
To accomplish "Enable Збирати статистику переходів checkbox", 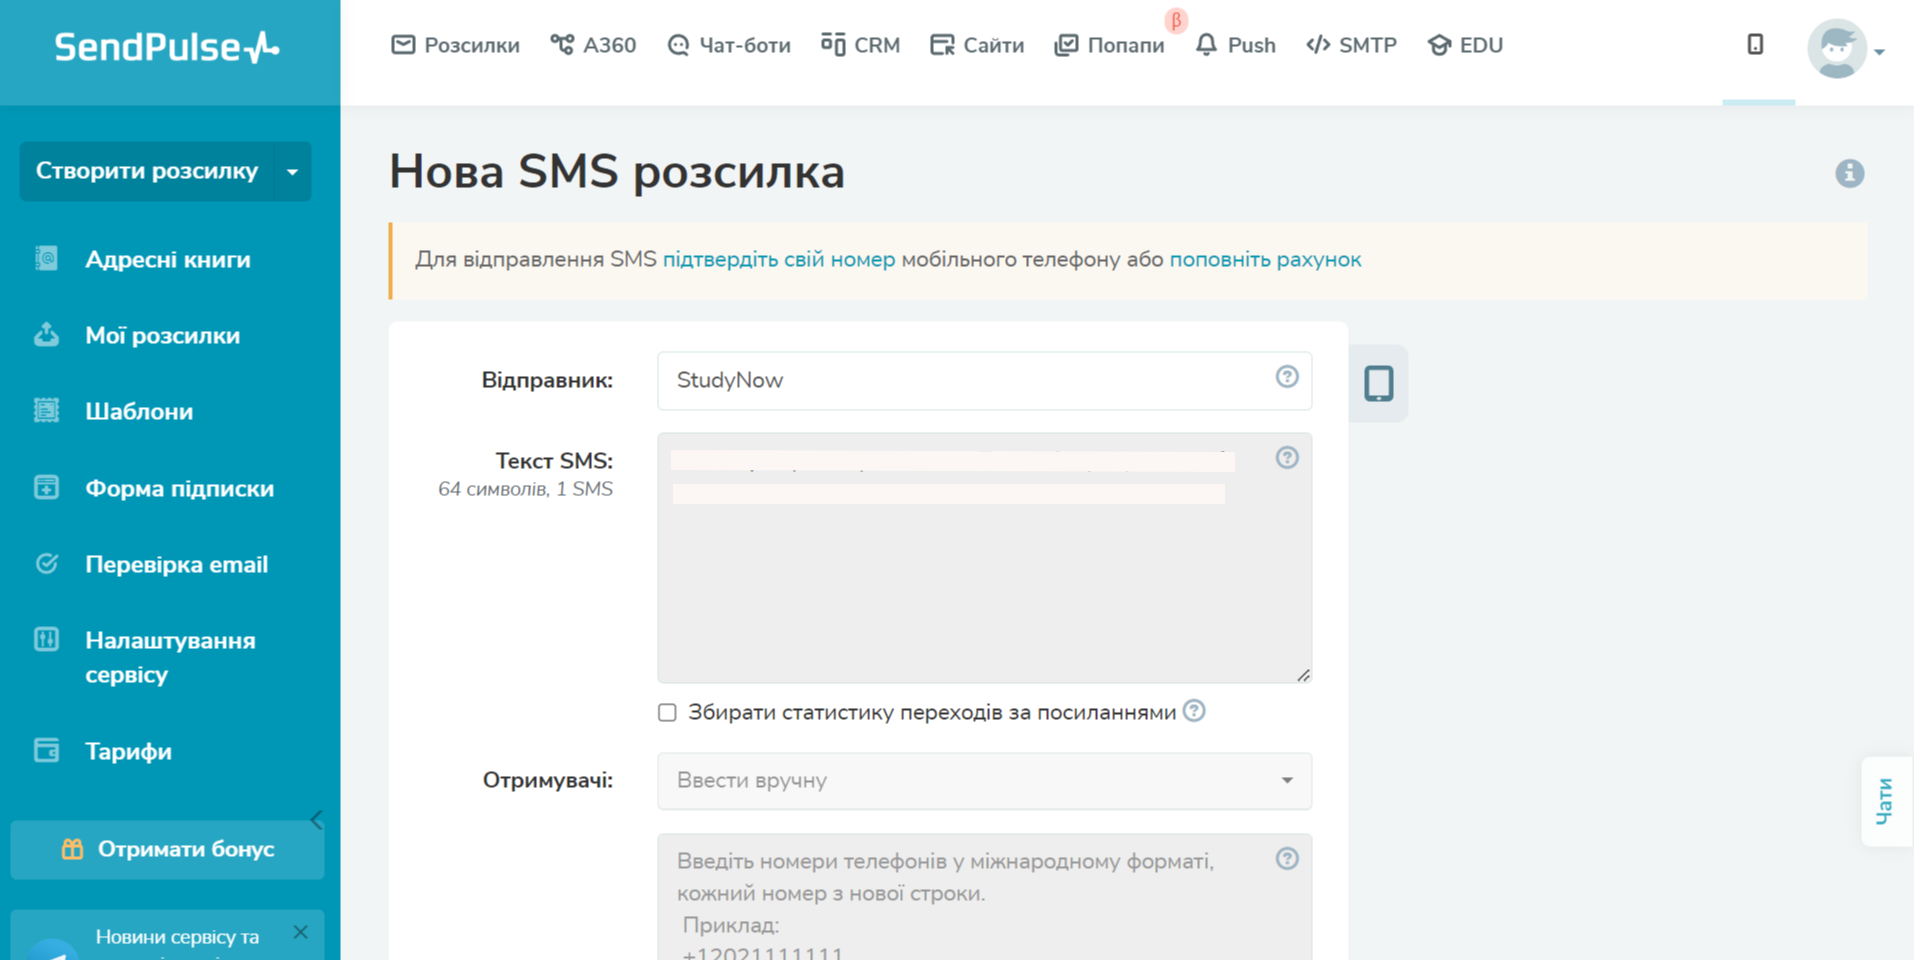I will point(667,712).
